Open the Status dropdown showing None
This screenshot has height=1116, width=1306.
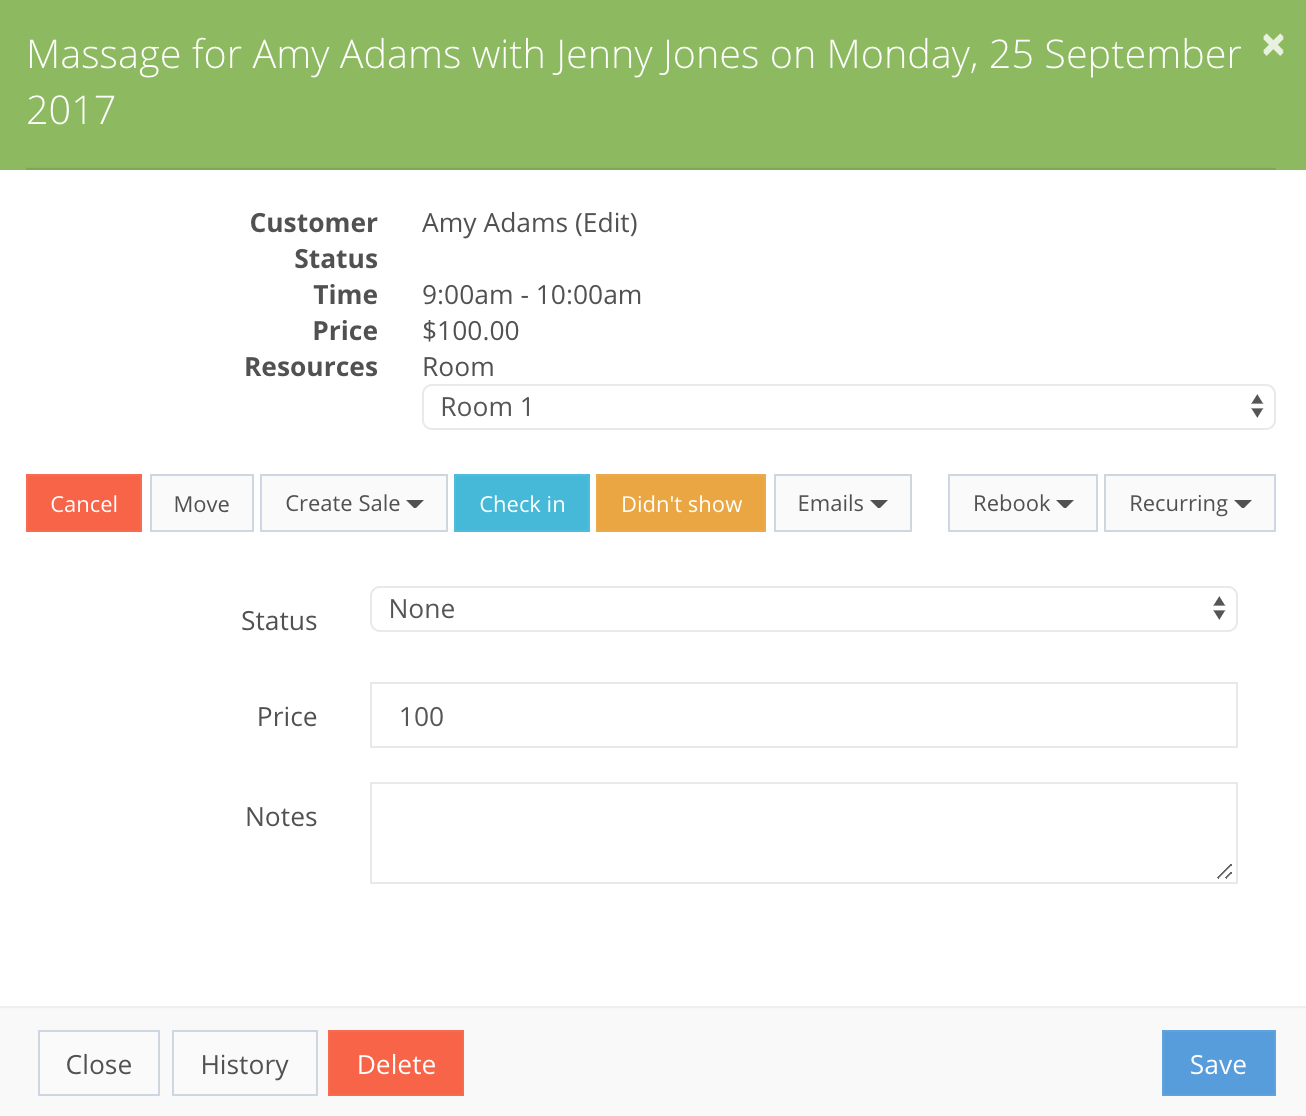[804, 608]
